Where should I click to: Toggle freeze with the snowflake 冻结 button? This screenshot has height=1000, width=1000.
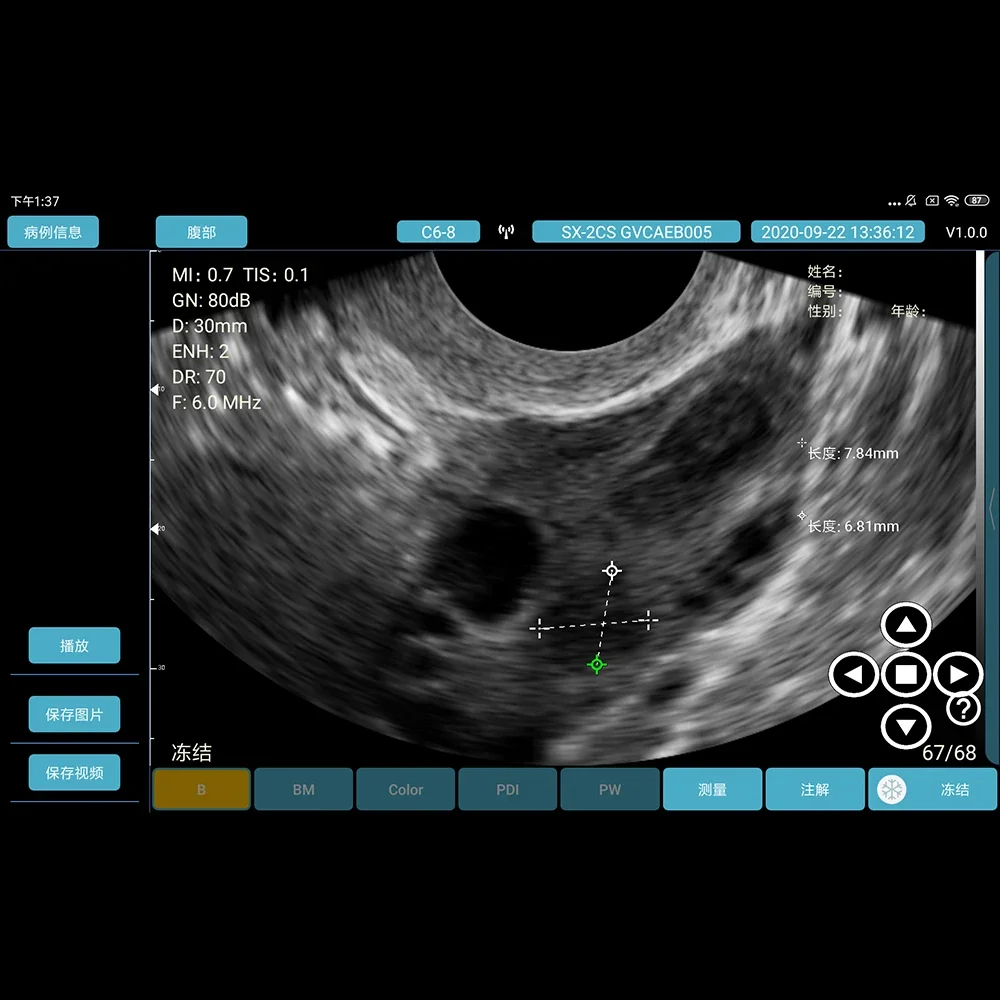coord(932,790)
